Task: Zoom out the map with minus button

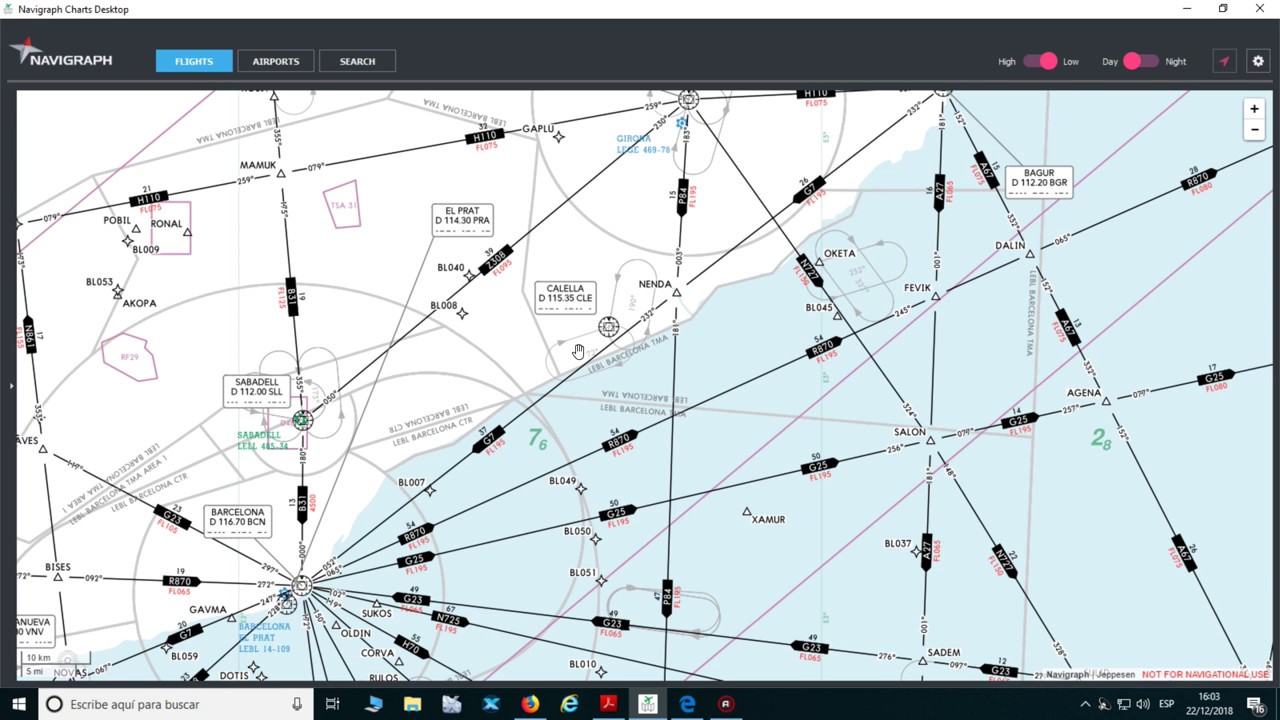Action: point(1254,130)
